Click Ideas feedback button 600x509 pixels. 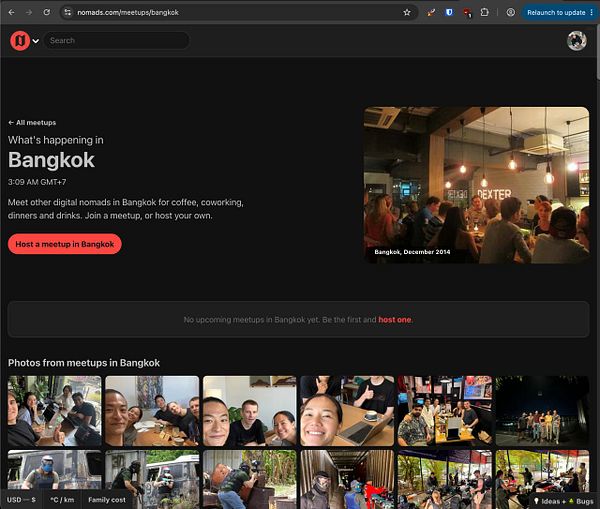tap(549, 501)
